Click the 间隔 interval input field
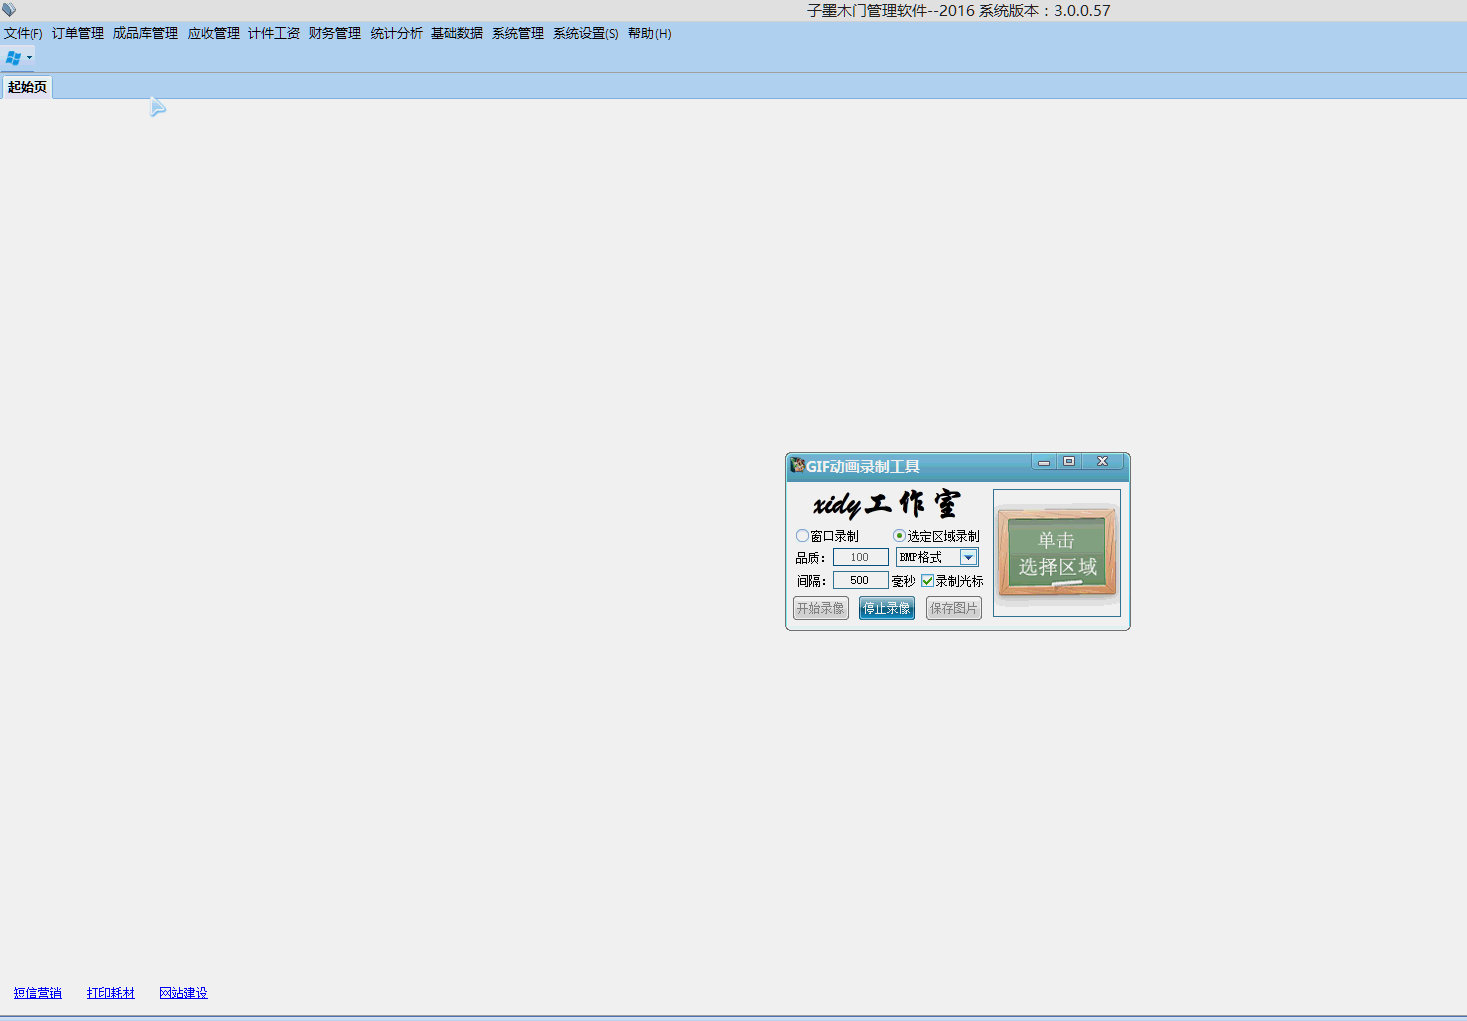Image resolution: width=1467 pixels, height=1021 pixels. click(x=860, y=581)
